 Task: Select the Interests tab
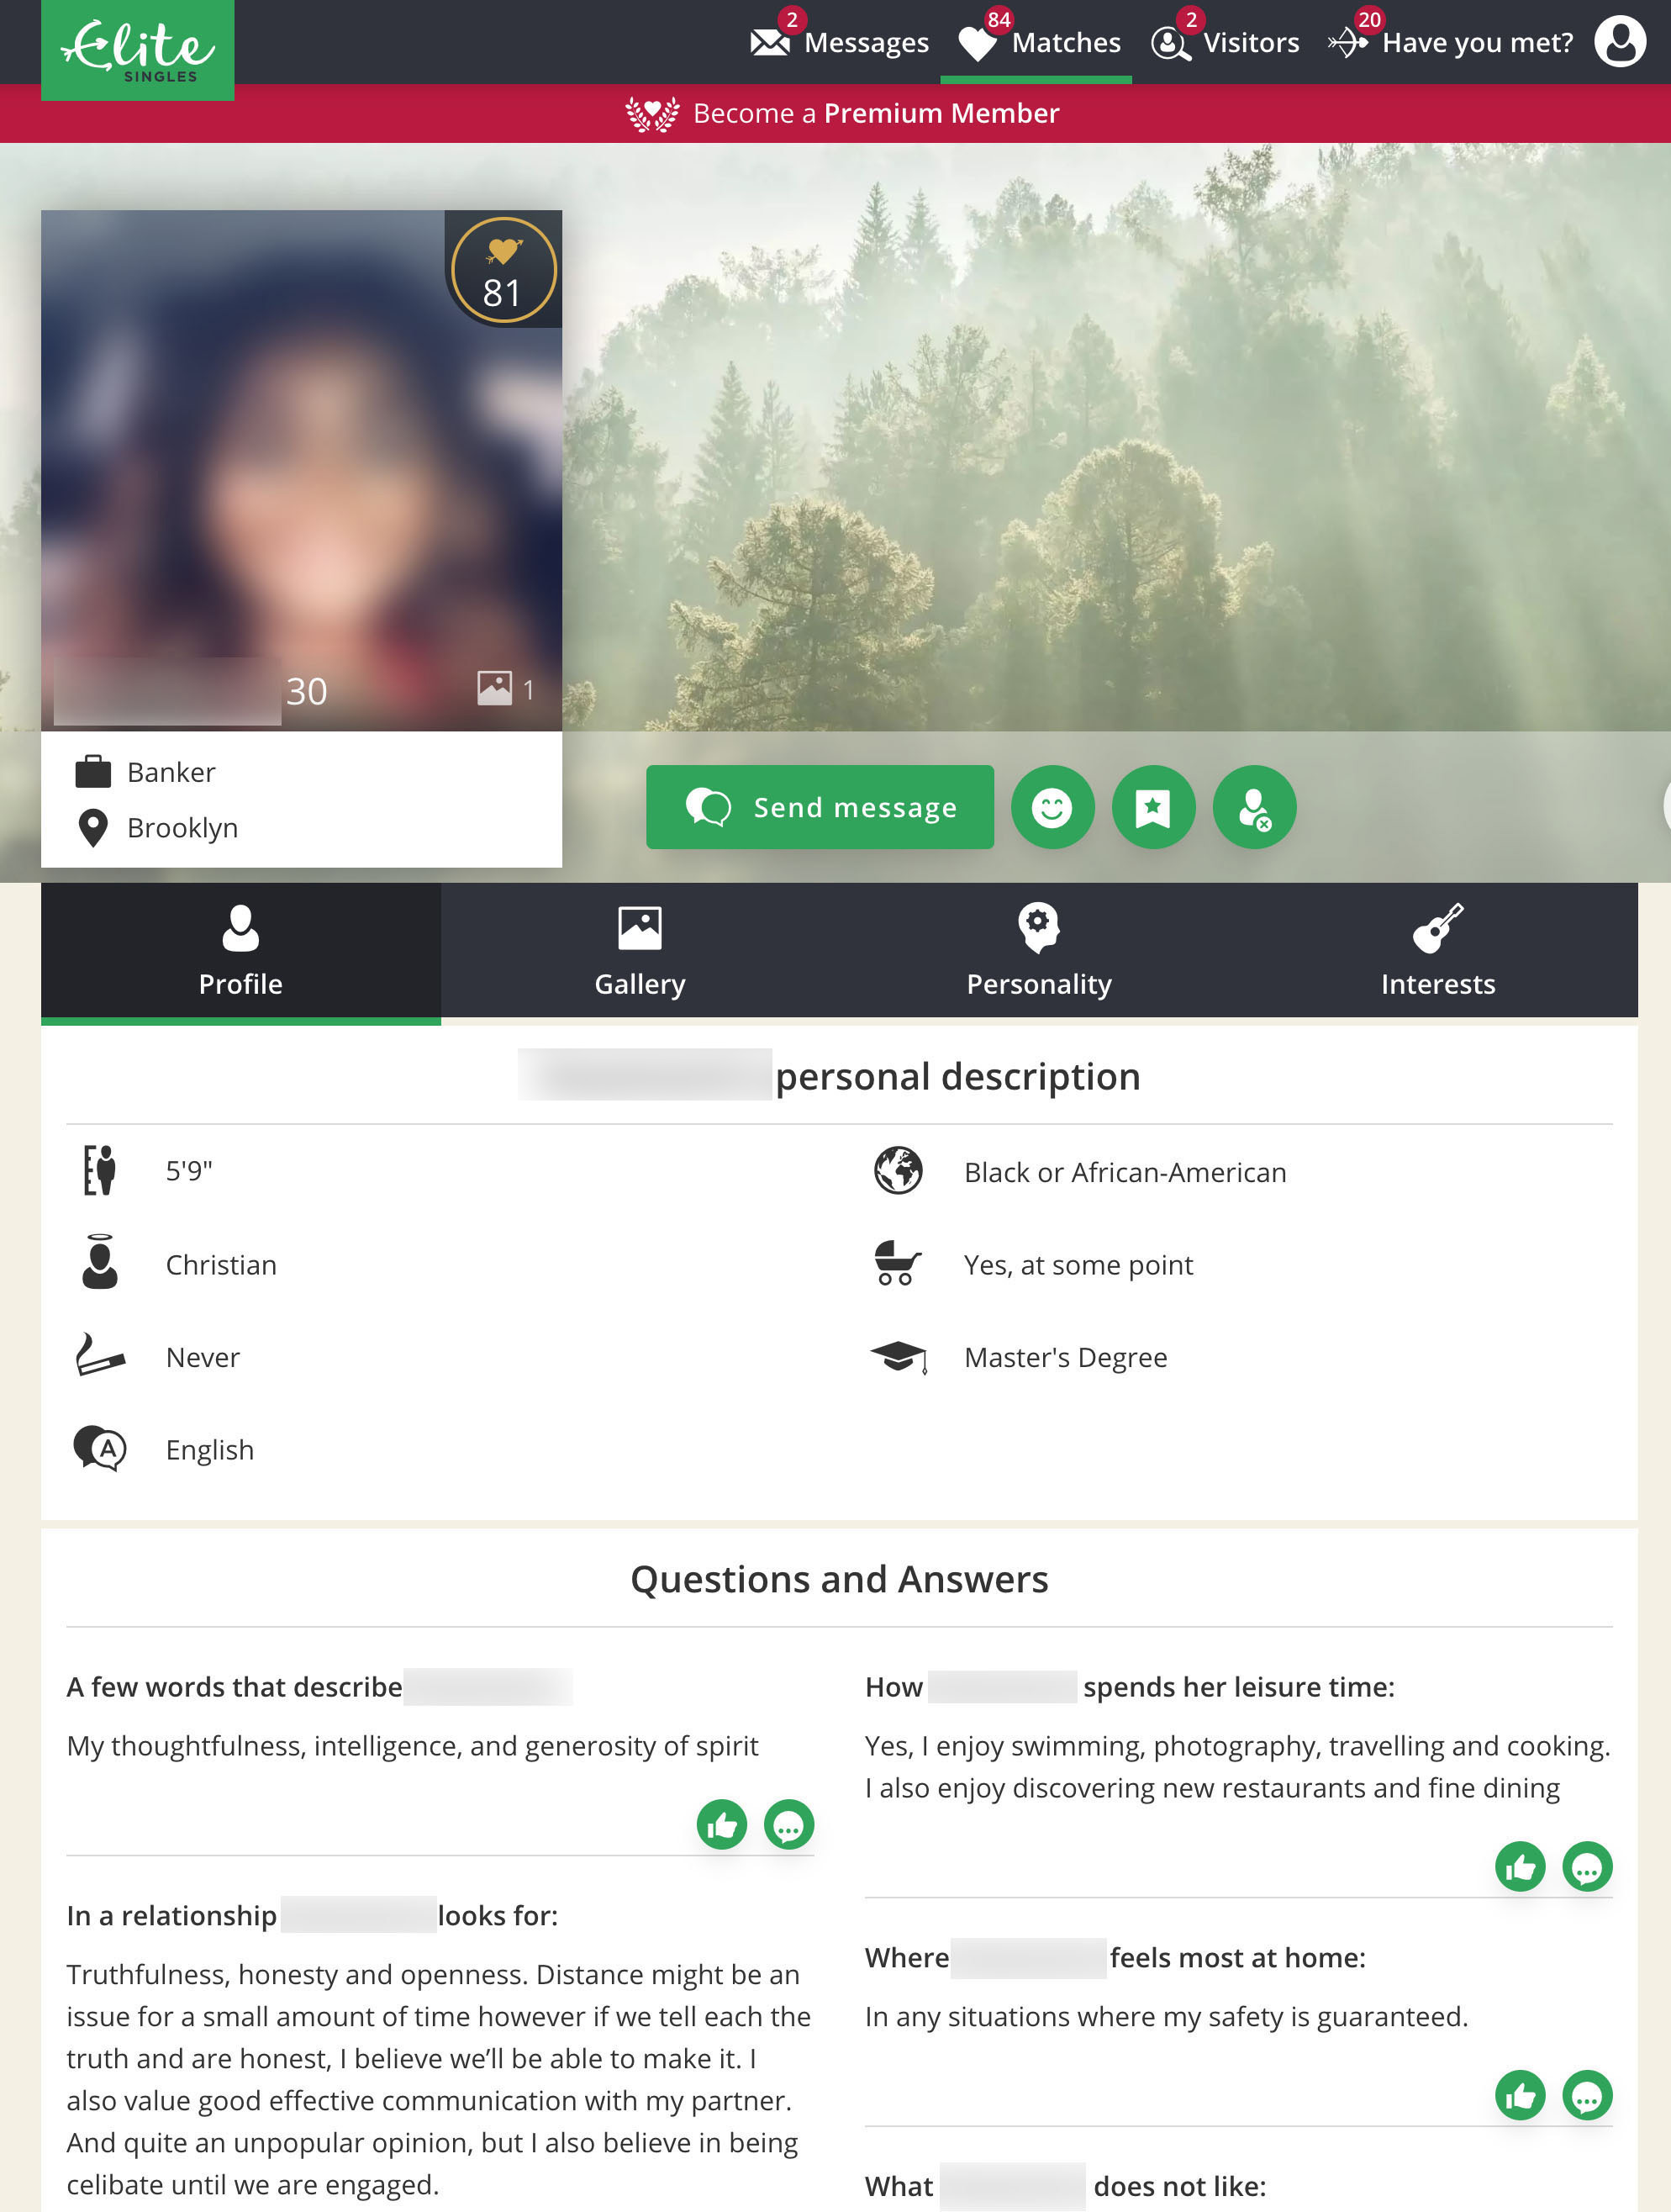(1437, 950)
